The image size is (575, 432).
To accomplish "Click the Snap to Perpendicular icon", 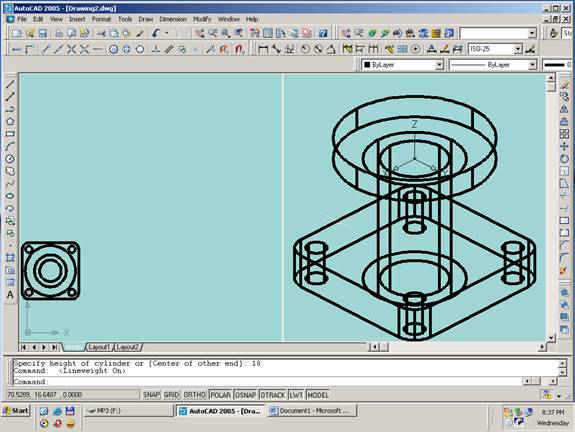I will point(156,49).
